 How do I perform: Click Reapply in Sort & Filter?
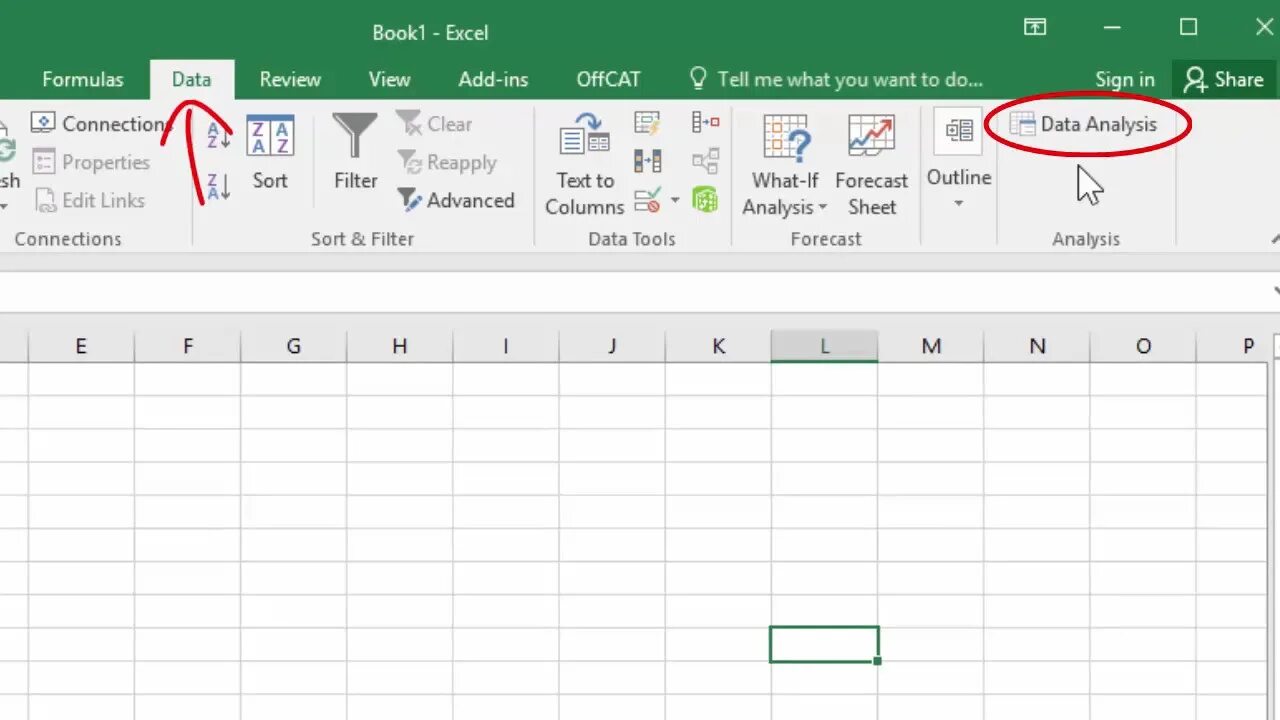[446, 162]
